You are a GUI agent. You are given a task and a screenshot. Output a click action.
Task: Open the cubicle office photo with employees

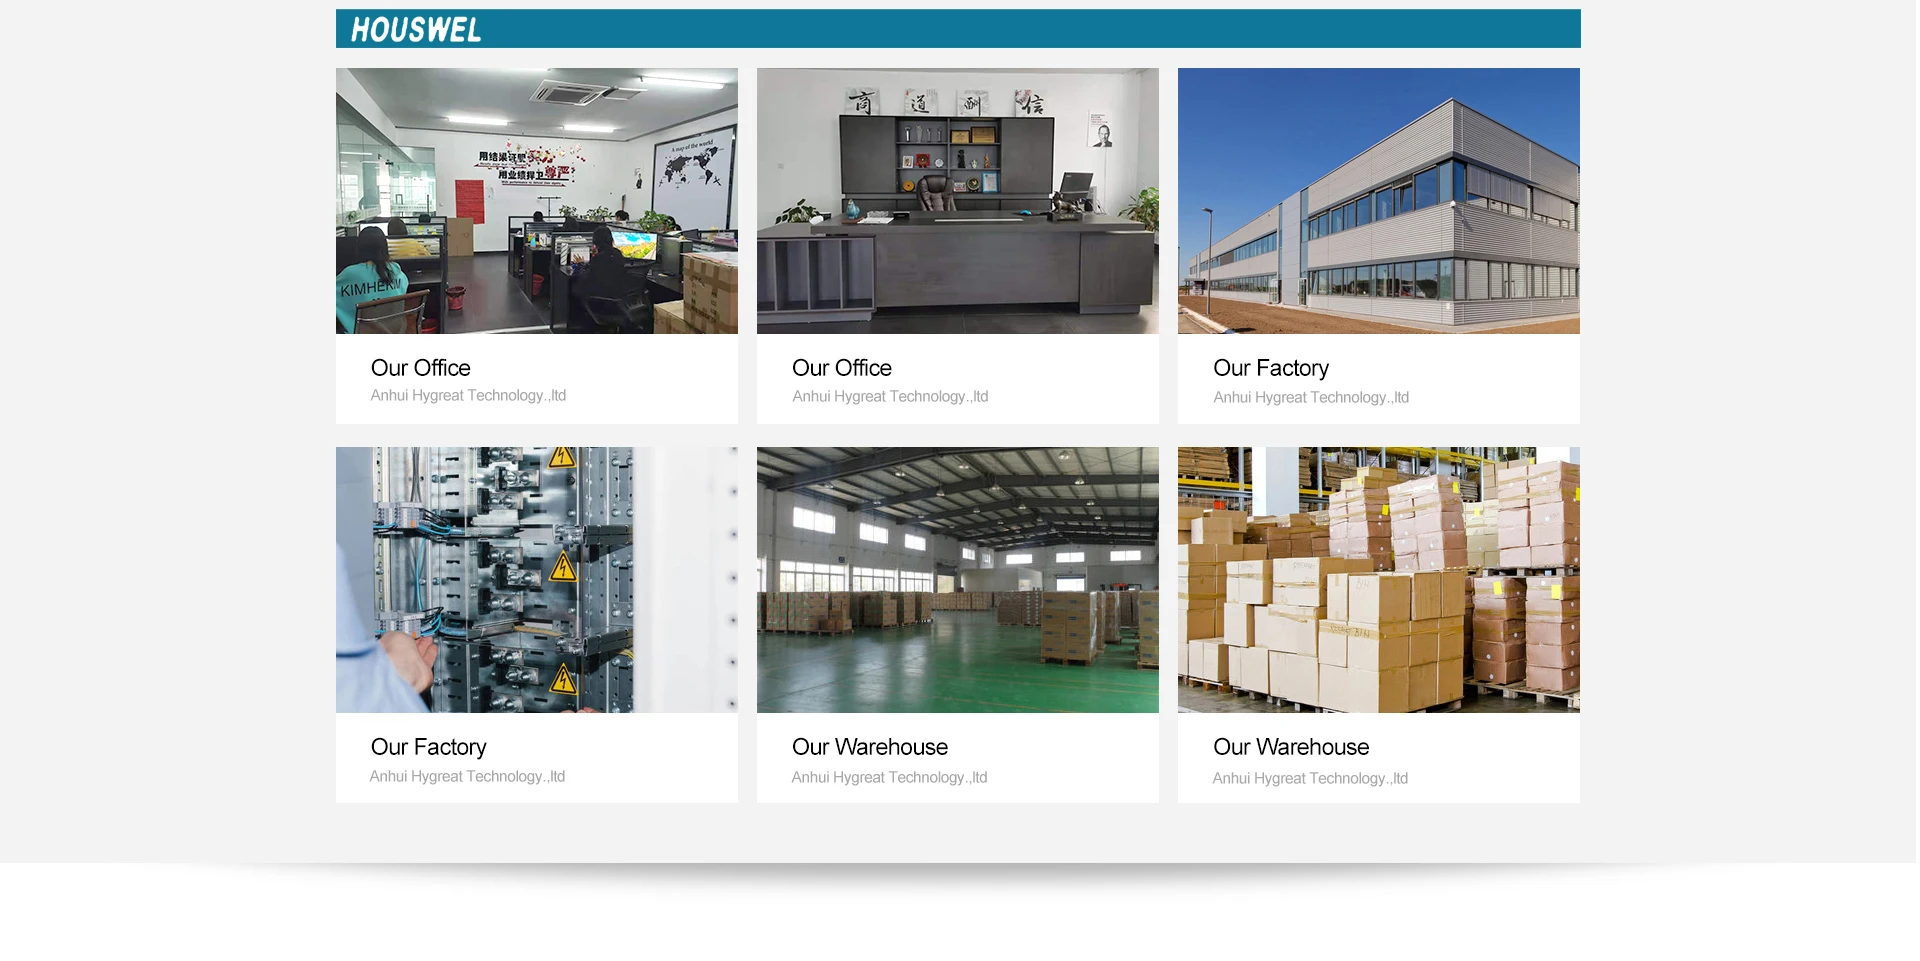pos(537,201)
